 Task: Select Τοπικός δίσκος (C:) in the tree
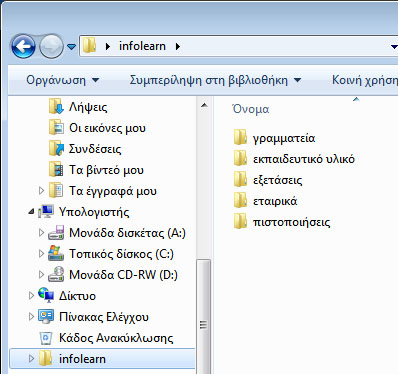(121, 254)
